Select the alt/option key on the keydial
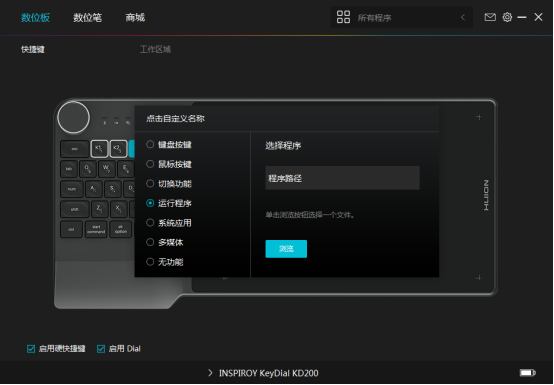The height and width of the screenshot is (385, 554). click(121, 229)
